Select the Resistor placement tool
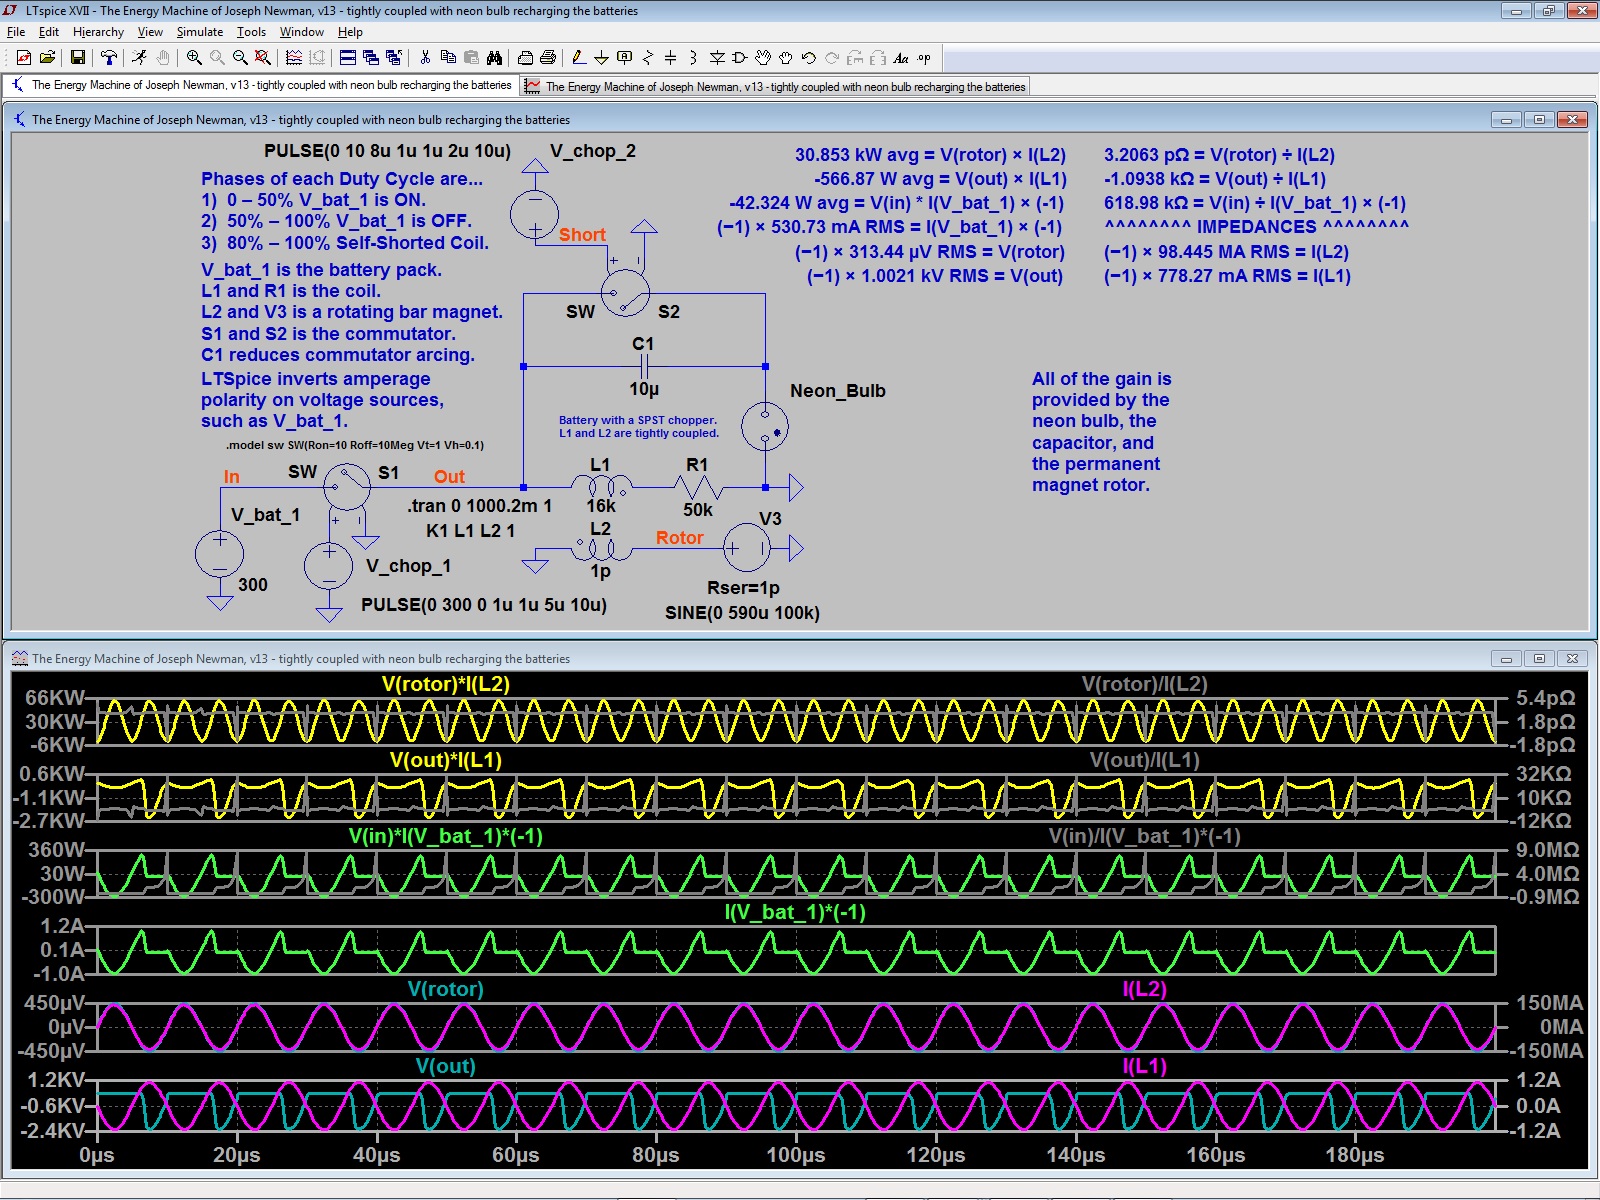This screenshot has width=1600, height=1200. 647,58
